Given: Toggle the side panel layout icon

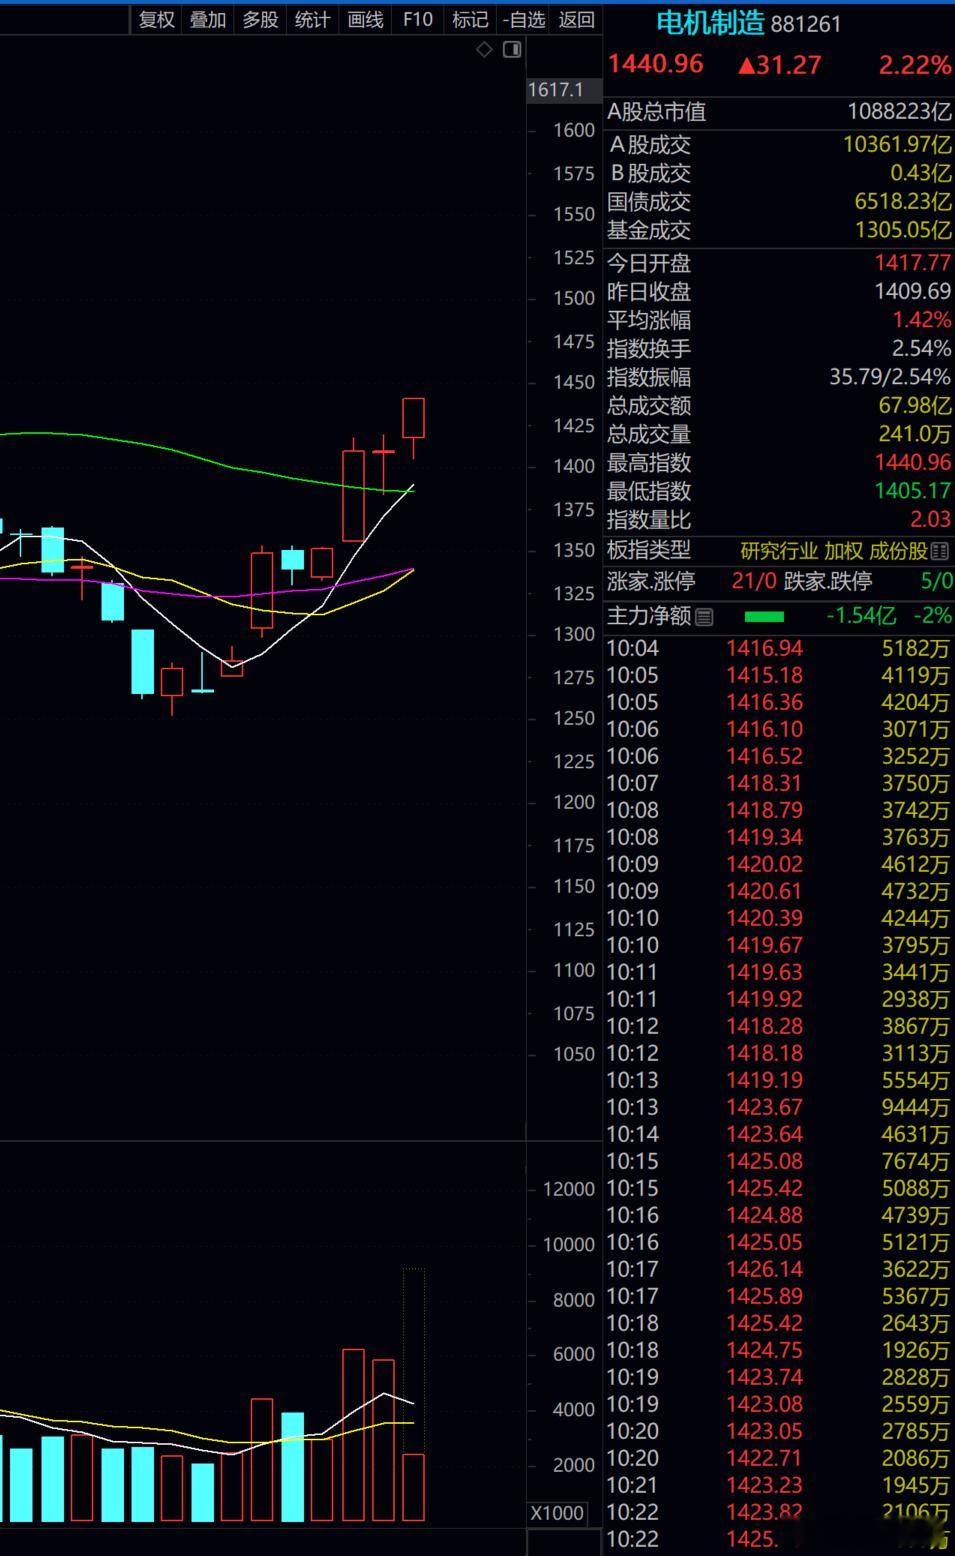Looking at the screenshot, I should point(512,50).
